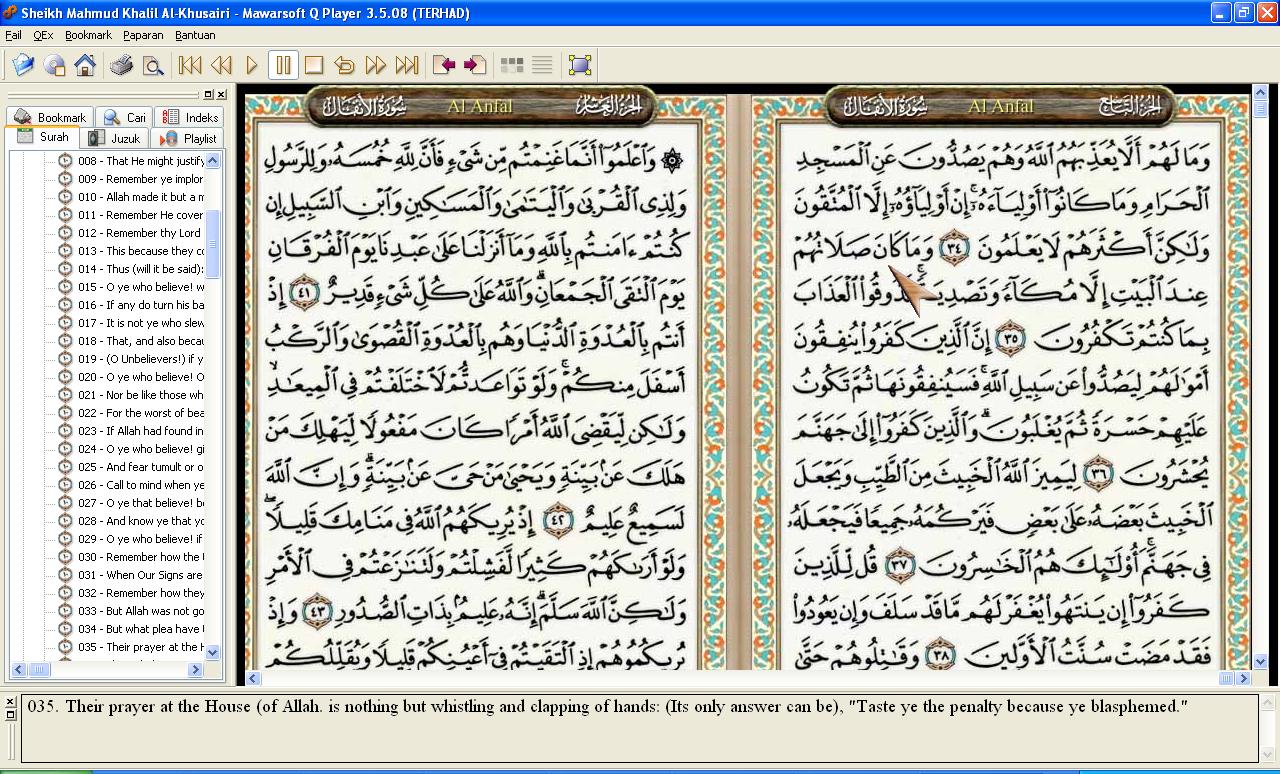Go to the next page icon
Viewport: 1280px width, 774px height.
(x=475, y=66)
